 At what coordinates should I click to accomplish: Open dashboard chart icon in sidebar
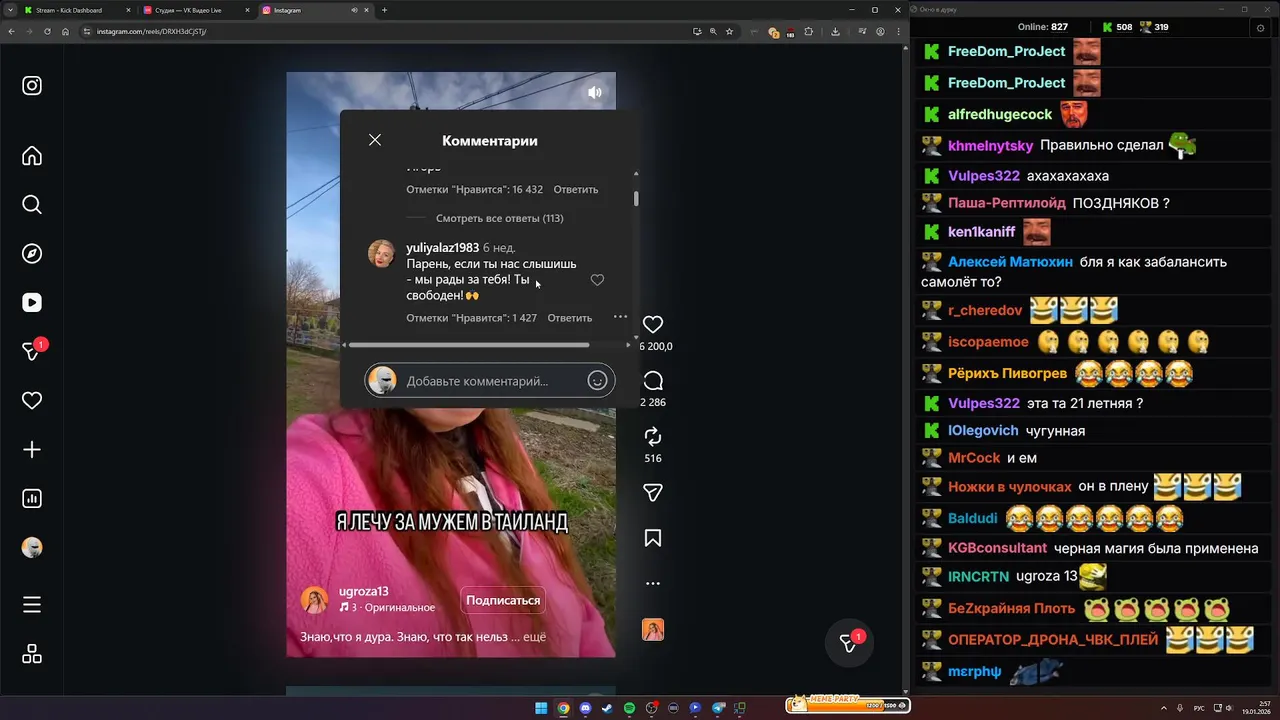[32, 499]
